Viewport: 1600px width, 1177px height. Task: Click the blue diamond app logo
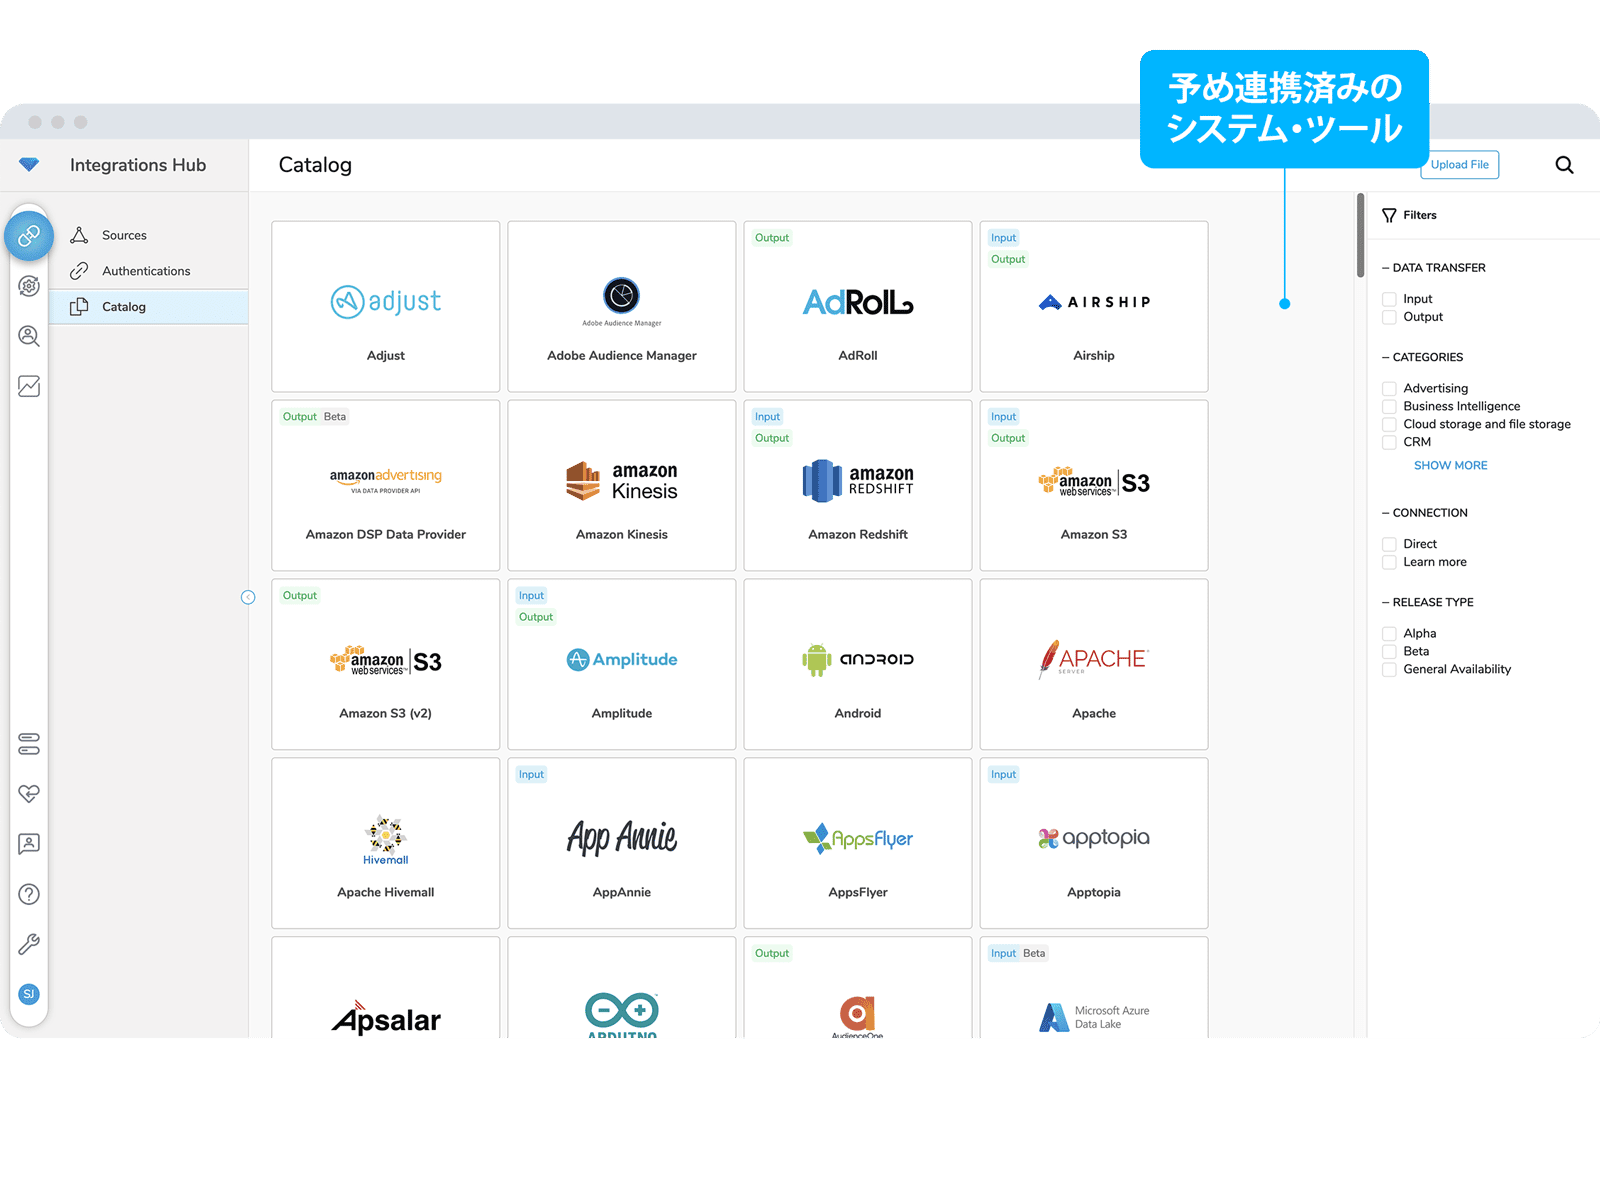coord(29,165)
